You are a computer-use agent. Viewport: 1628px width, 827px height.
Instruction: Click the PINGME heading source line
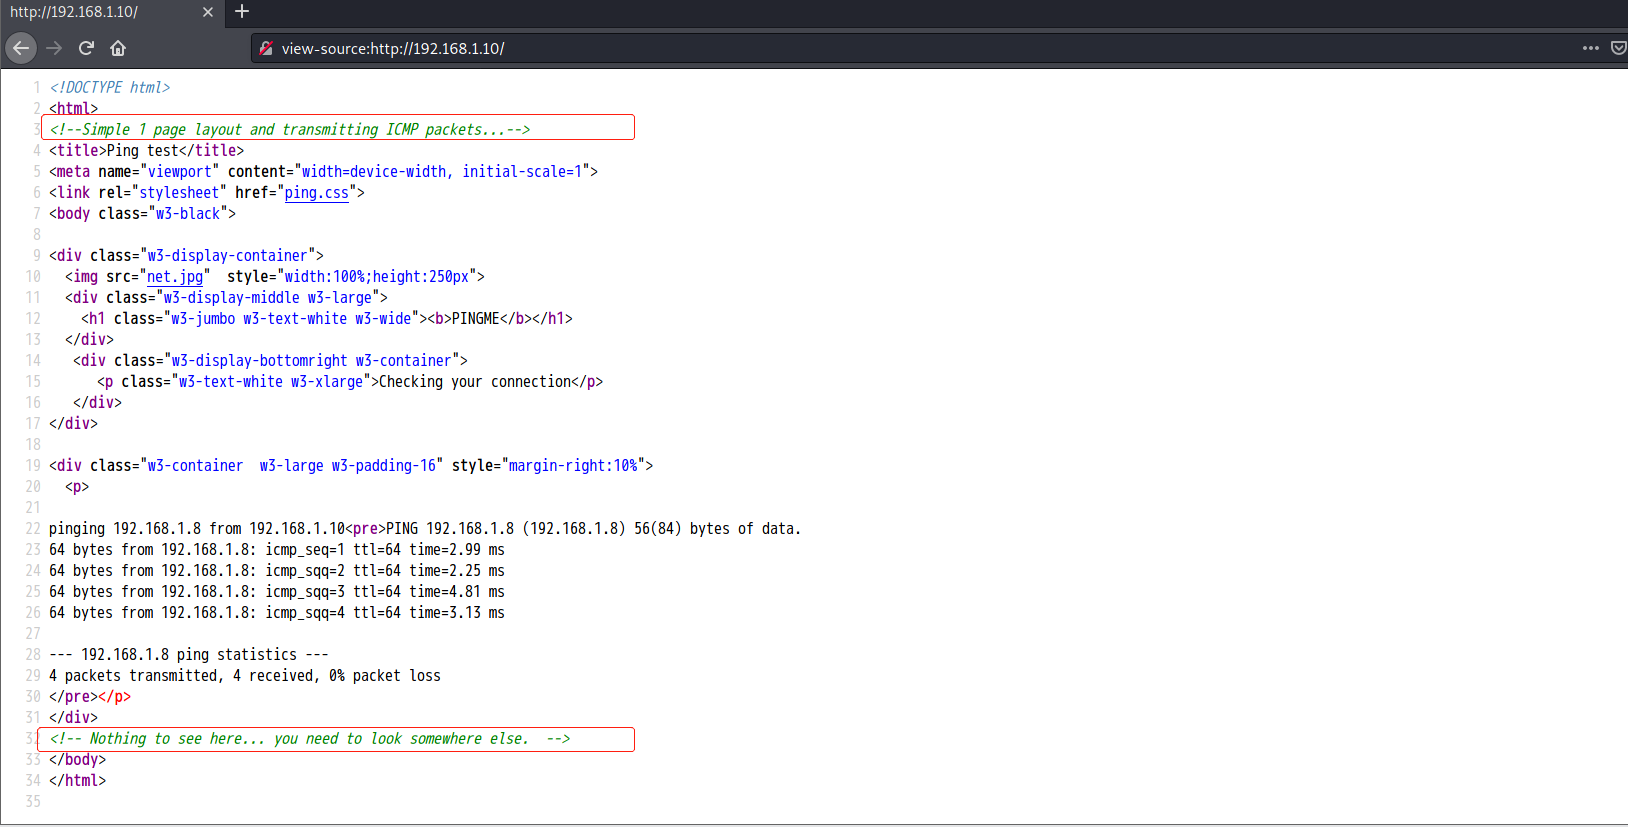pos(327,319)
